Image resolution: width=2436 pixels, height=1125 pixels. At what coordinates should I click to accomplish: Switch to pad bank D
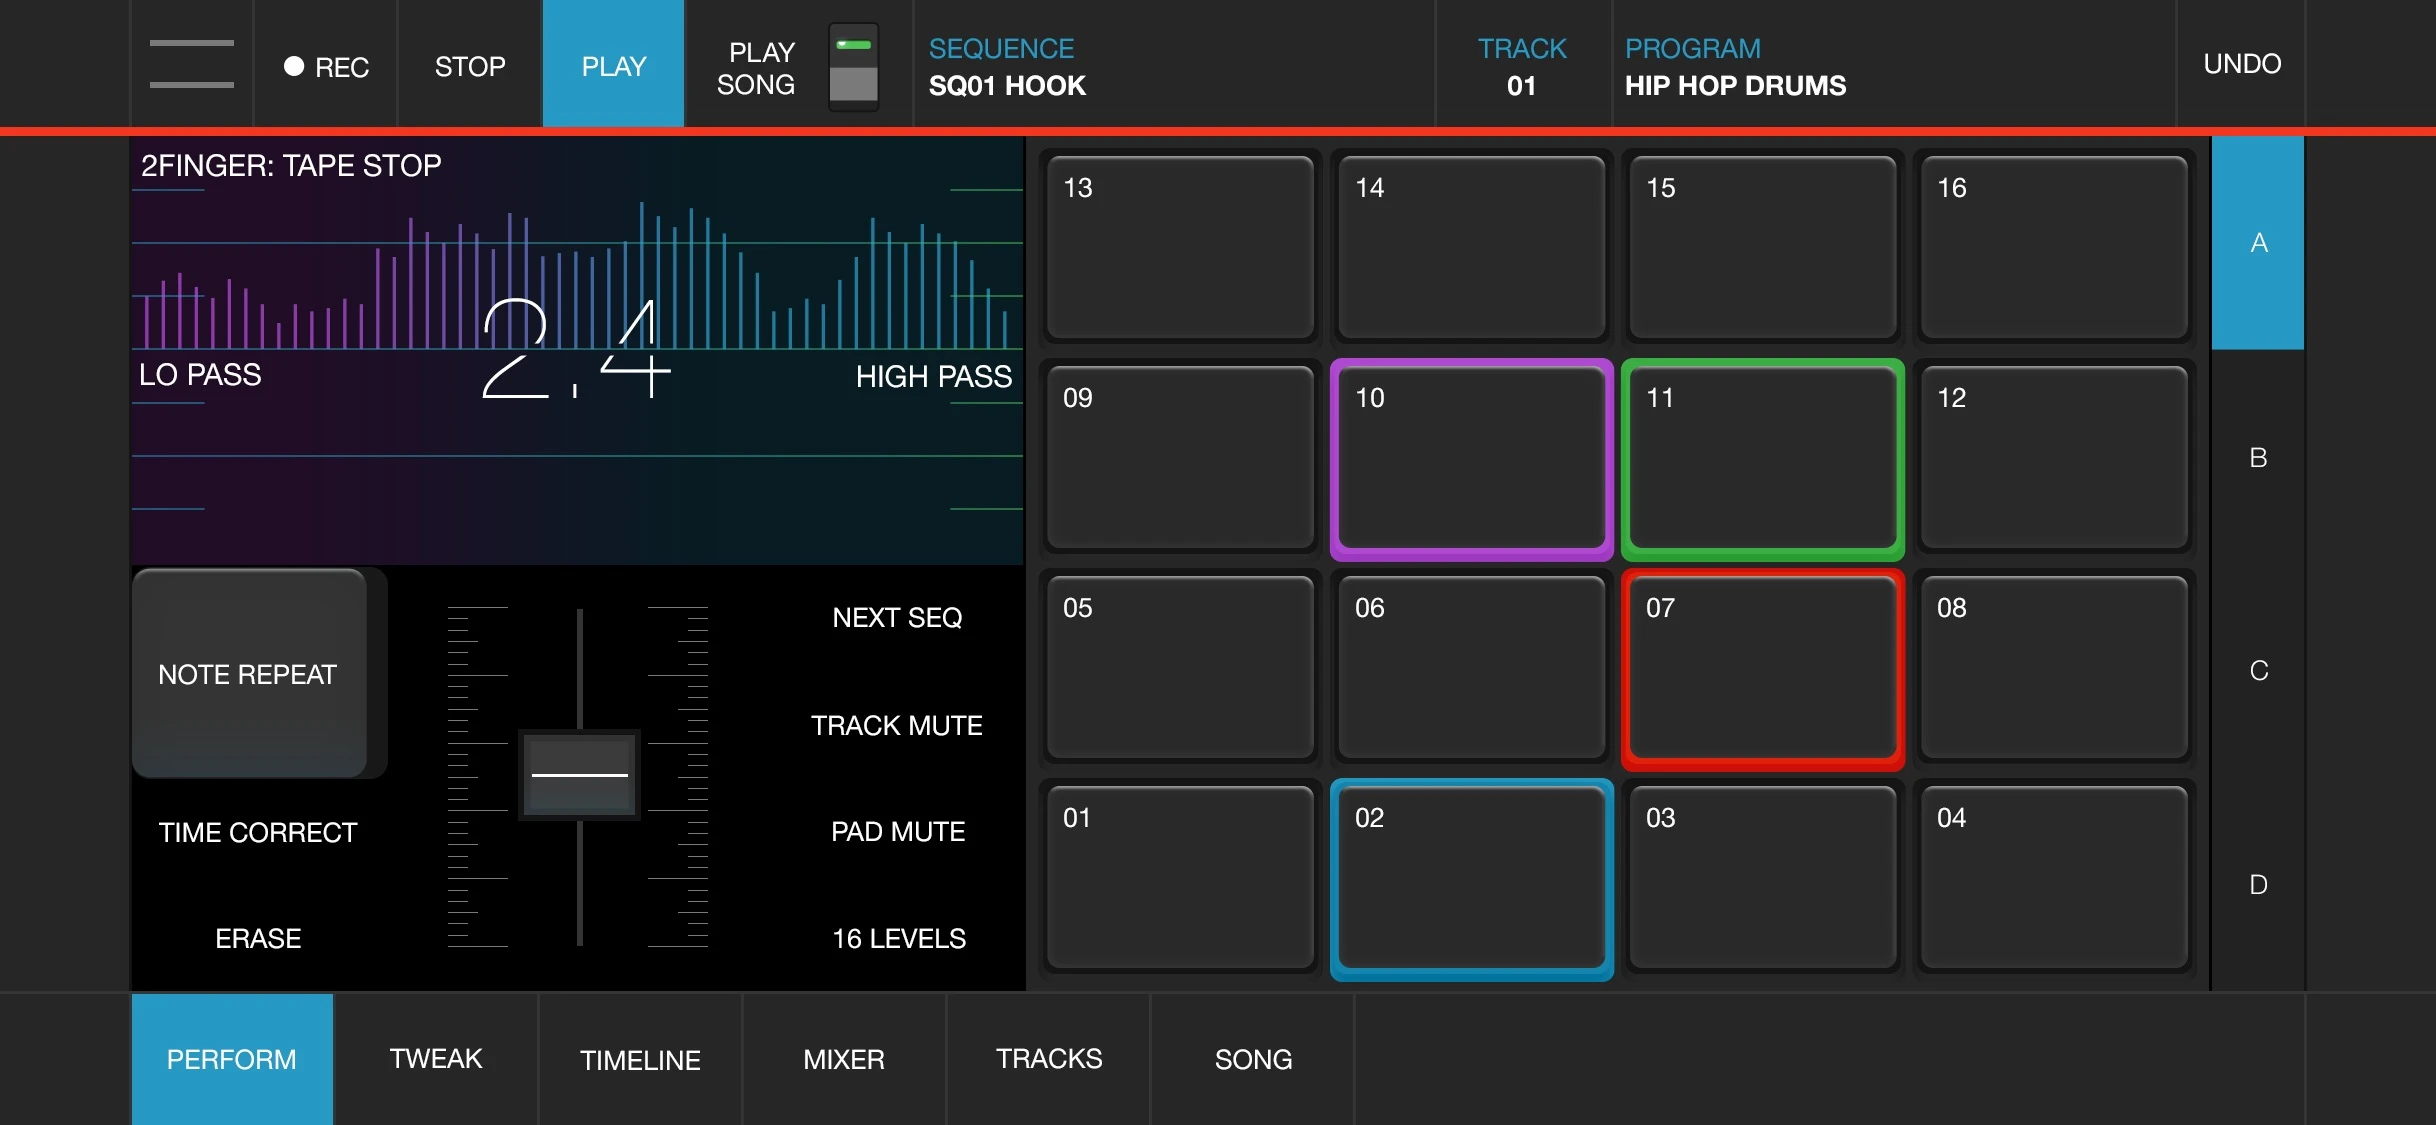tap(2258, 885)
